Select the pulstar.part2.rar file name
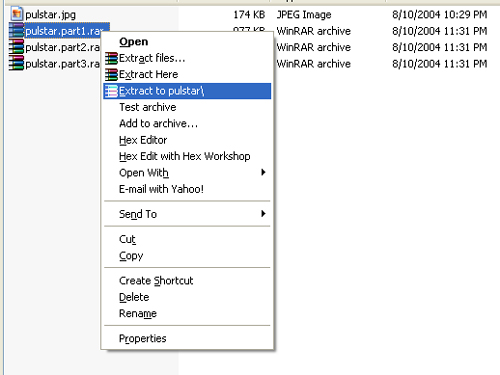Image resolution: width=500 pixels, height=375 pixels. [x=63, y=47]
